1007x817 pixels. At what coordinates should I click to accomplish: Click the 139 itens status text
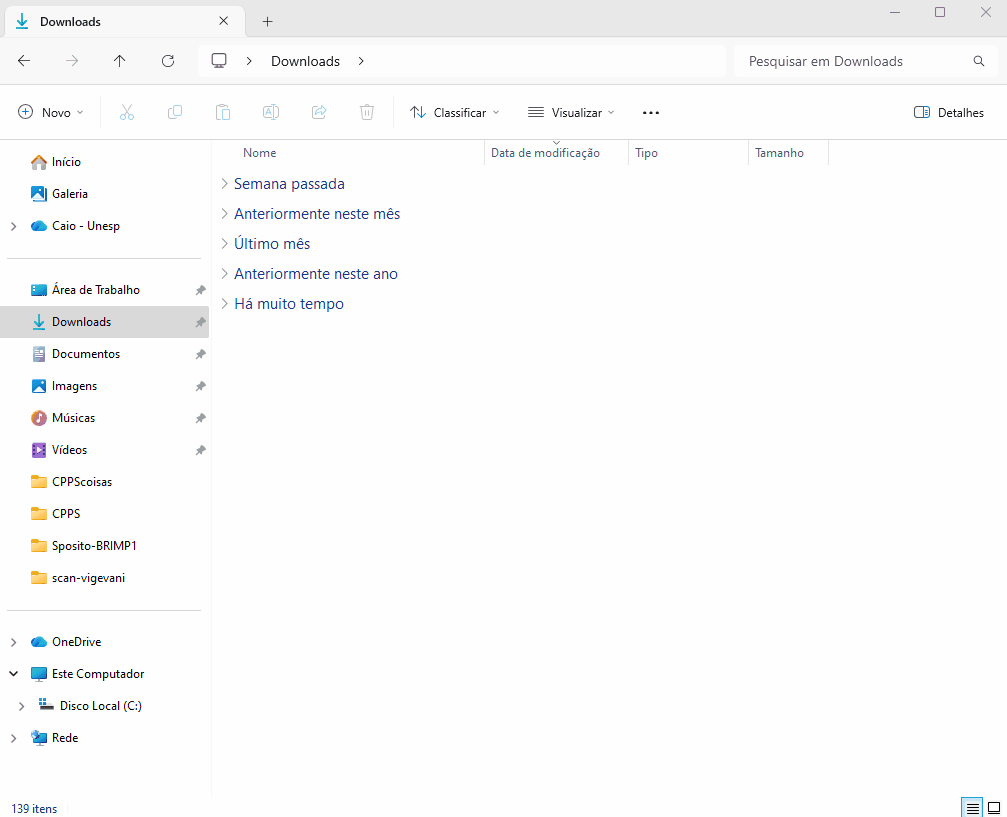click(34, 809)
